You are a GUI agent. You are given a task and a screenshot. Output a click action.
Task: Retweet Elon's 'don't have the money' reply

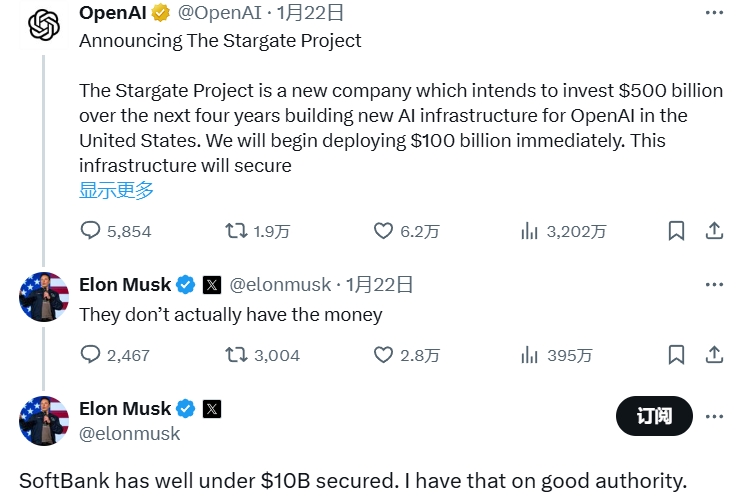coord(236,354)
